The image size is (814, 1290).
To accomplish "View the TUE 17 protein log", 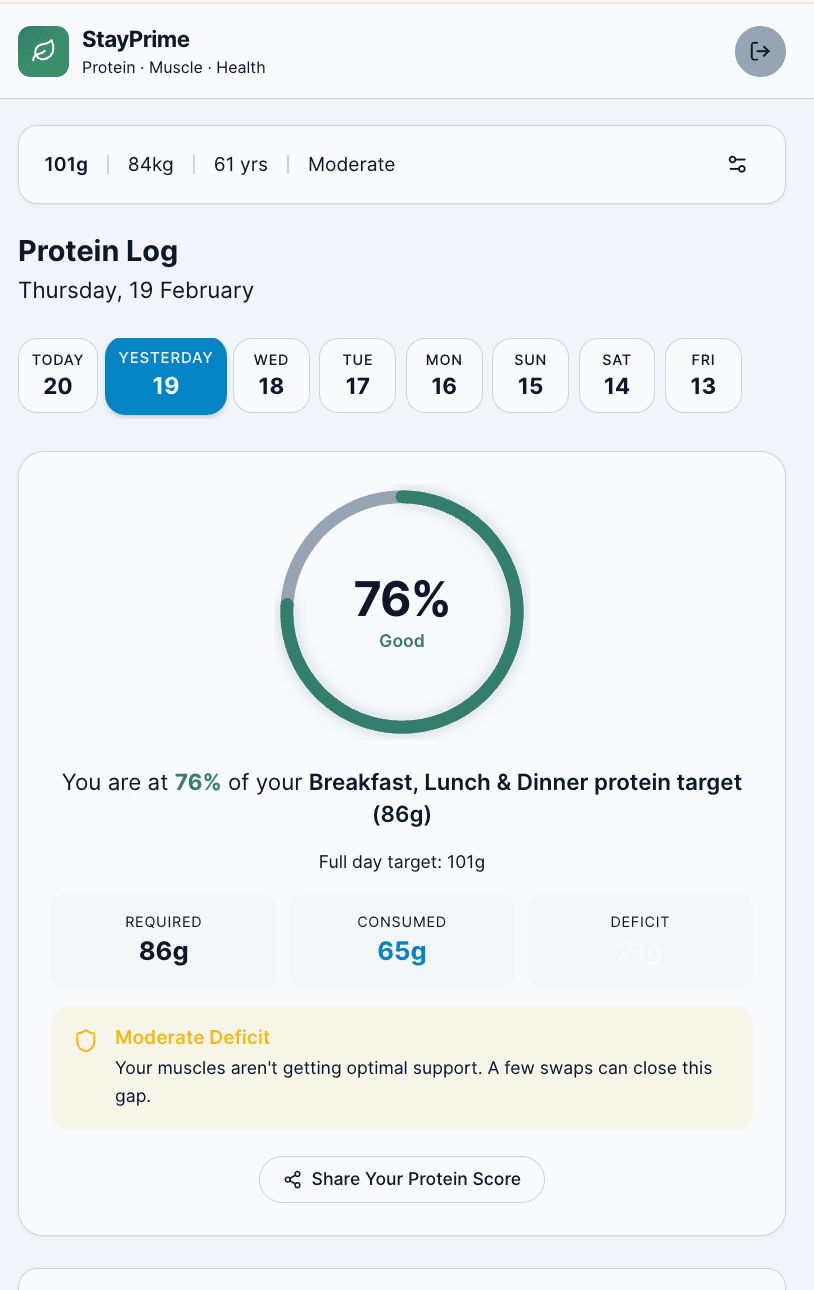I will point(357,376).
